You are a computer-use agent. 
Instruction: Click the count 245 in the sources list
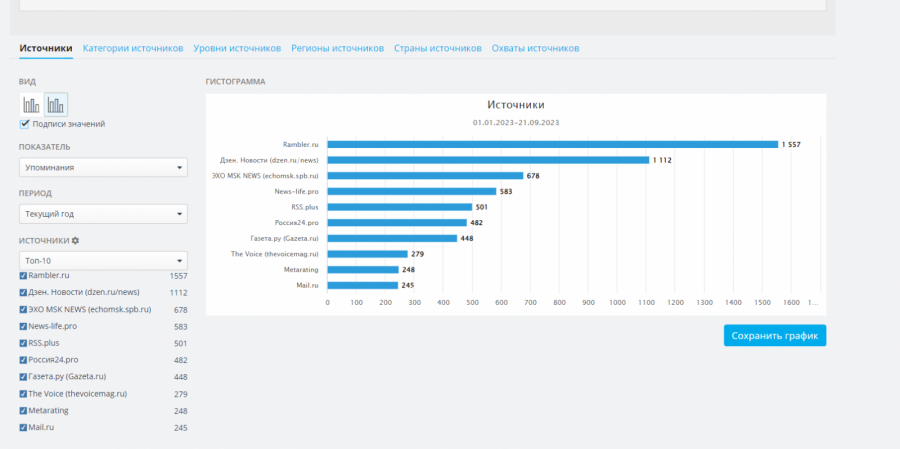pos(180,428)
